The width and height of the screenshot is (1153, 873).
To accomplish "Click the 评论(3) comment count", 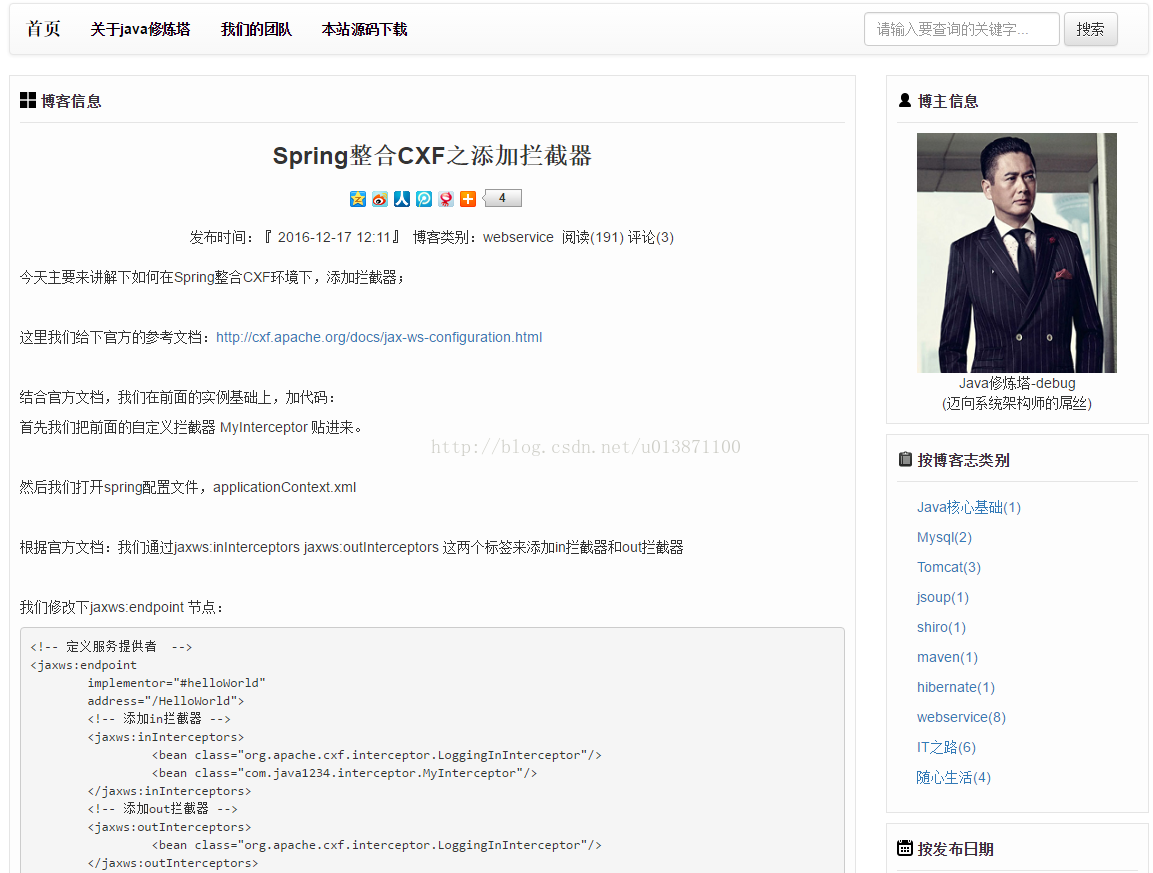I will pos(651,237).
